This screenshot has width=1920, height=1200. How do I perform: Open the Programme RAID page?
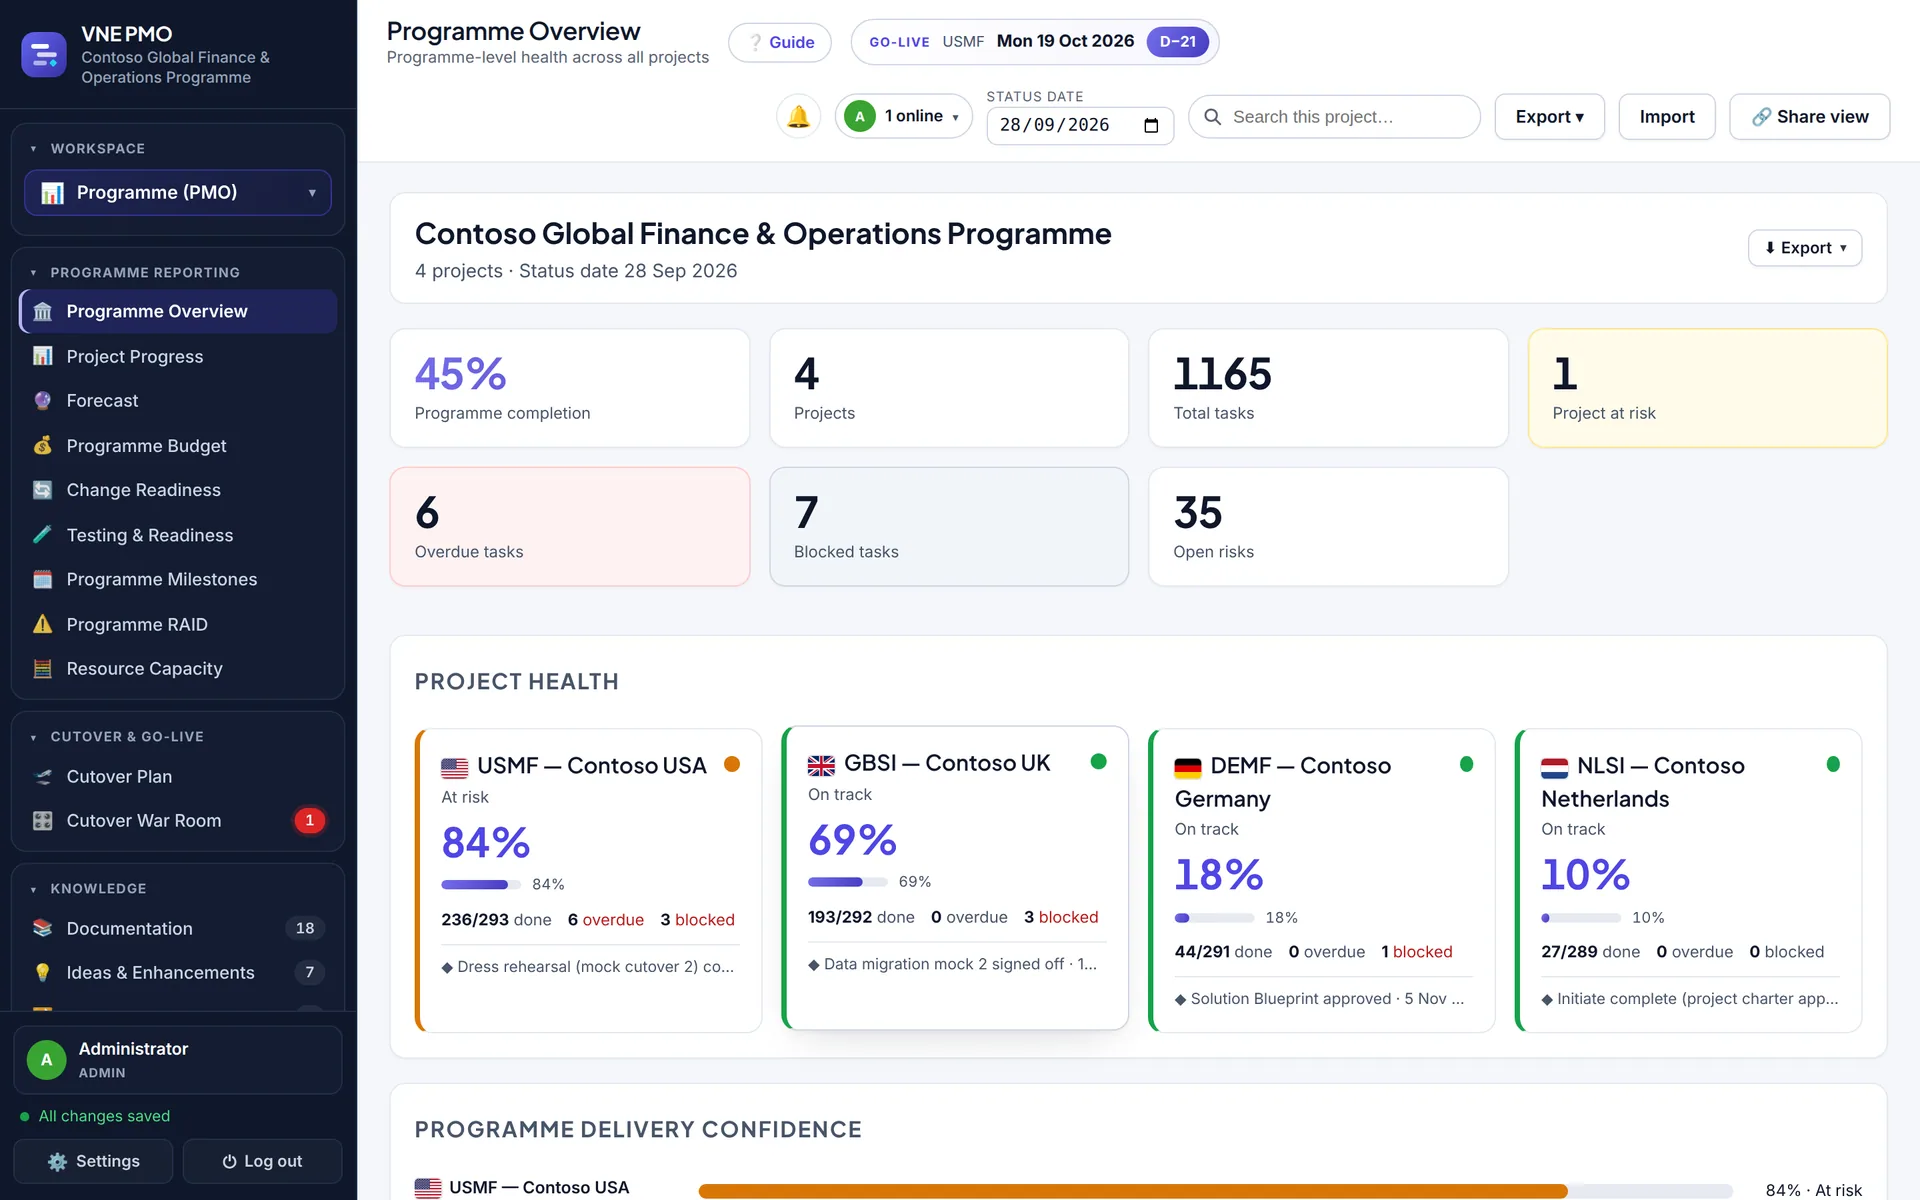178,624
